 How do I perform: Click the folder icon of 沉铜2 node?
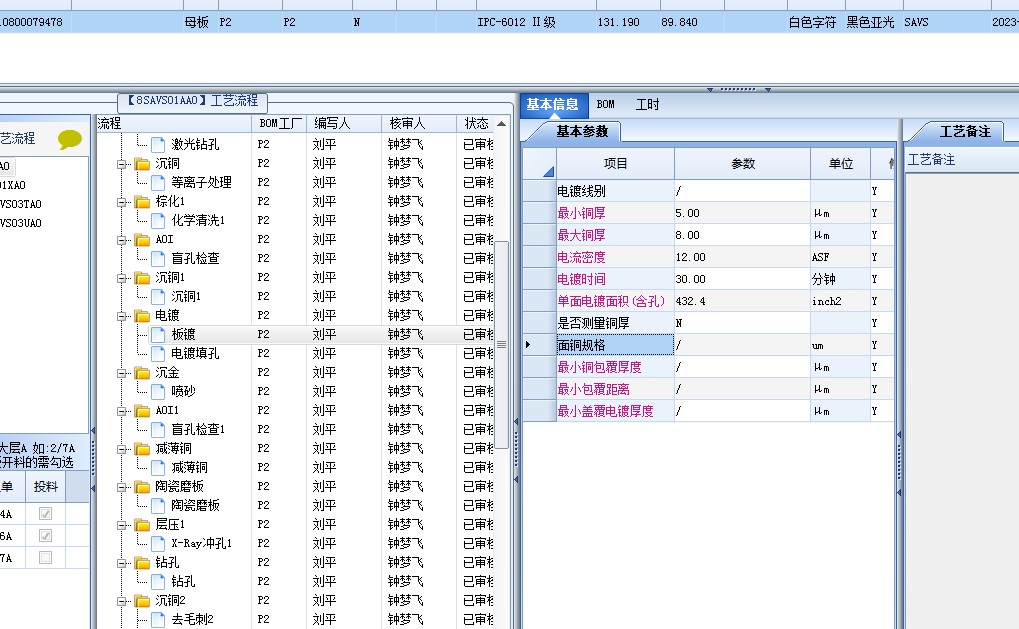pos(142,600)
